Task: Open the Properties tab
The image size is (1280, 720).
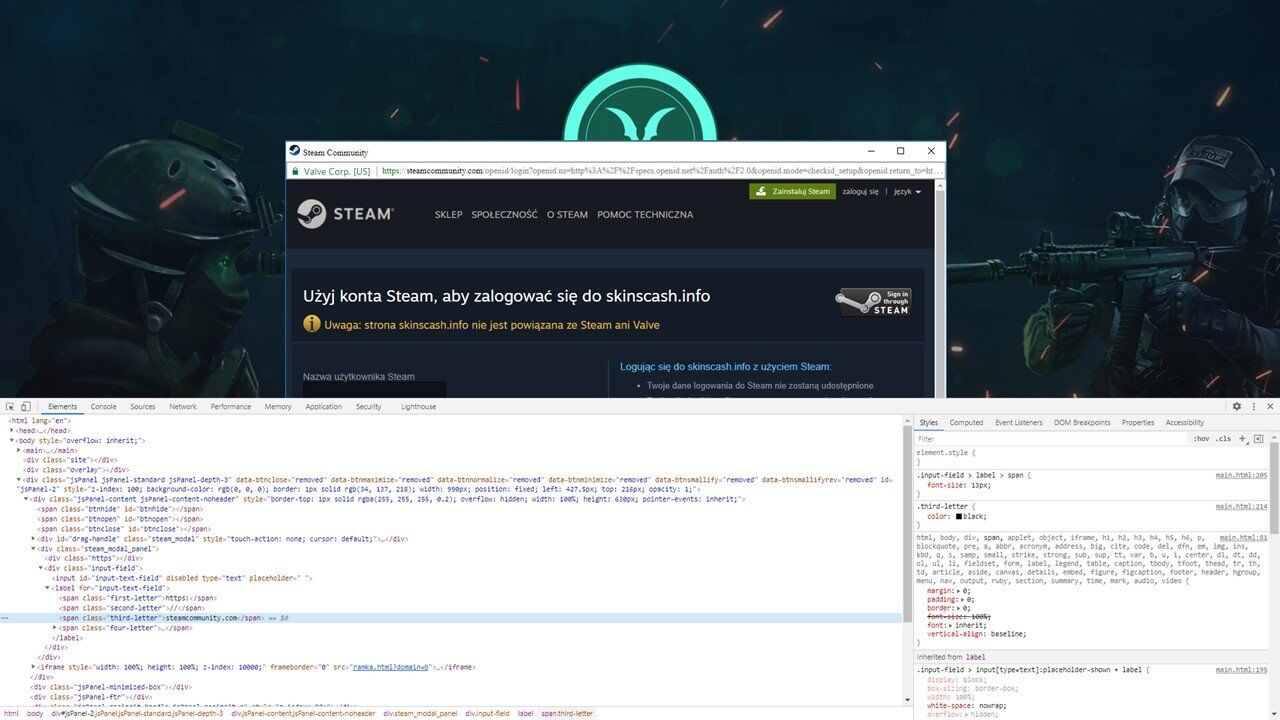Action: (1138, 423)
